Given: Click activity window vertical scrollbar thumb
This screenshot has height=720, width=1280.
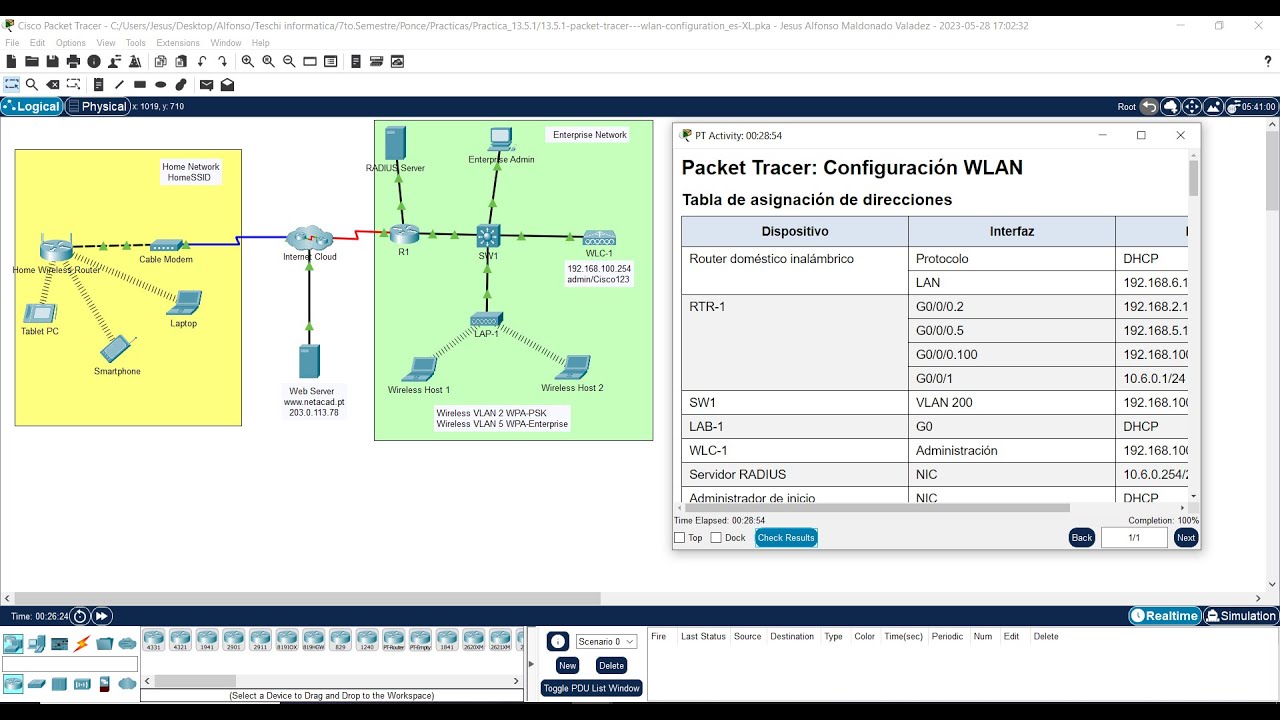Looking at the screenshot, I should (1193, 178).
